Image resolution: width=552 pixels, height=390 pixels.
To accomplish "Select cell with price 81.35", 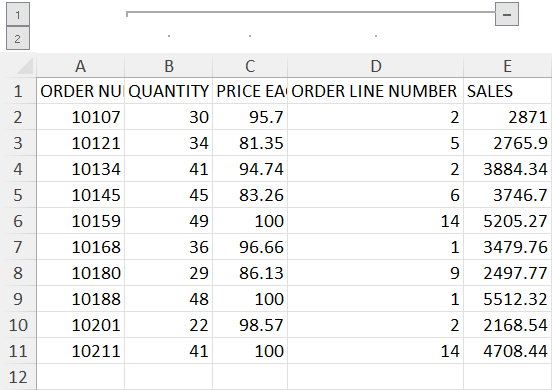I will click(x=250, y=143).
